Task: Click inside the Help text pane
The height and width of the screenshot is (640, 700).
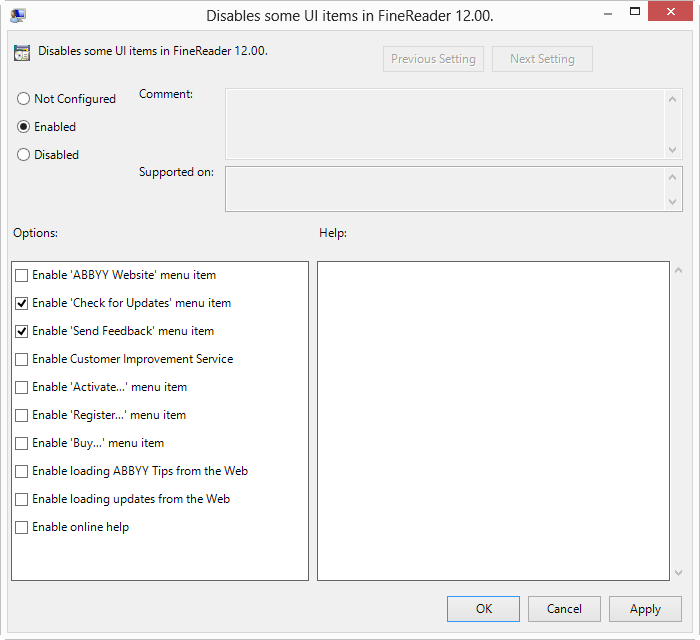Action: 493,421
